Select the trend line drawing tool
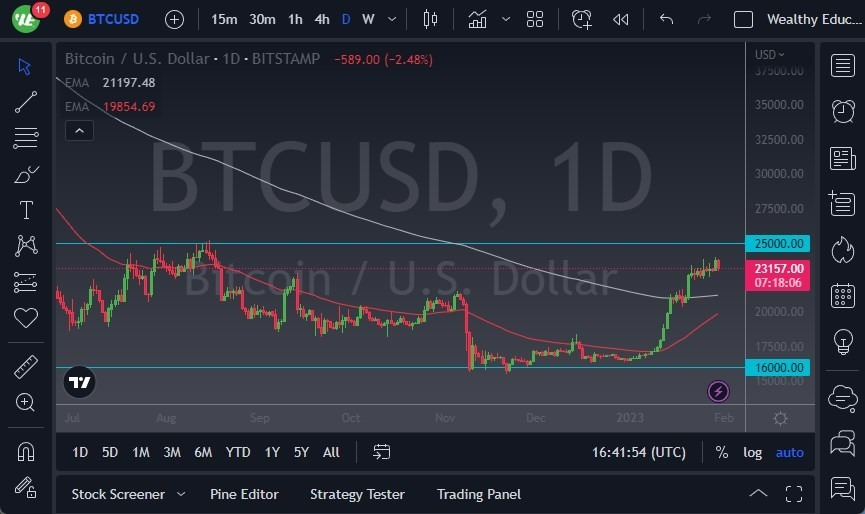The height and width of the screenshot is (514, 865). [26, 102]
